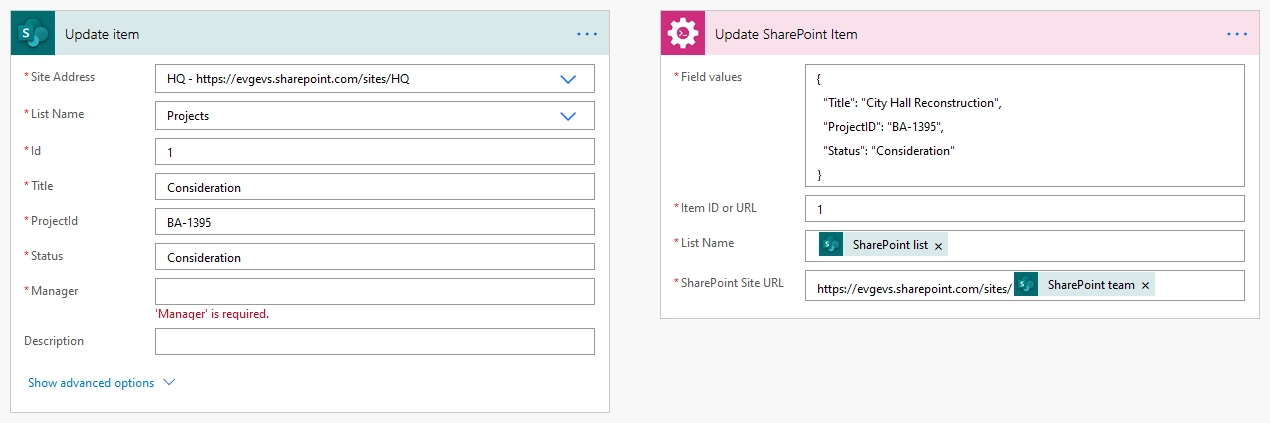Click the Item ID or URL field
The width and height of the screenshot is (1270, 423).
pos(1025,208)
